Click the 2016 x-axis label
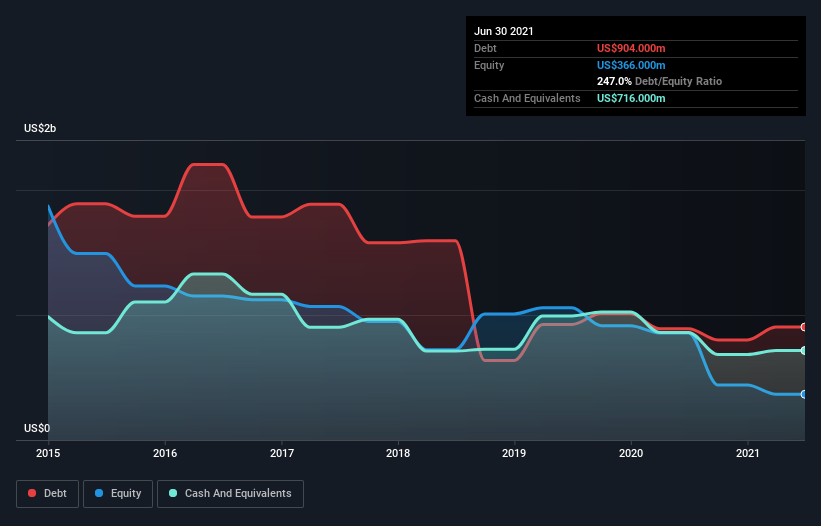This screenshot has height=526, width=821. [165, 453]
